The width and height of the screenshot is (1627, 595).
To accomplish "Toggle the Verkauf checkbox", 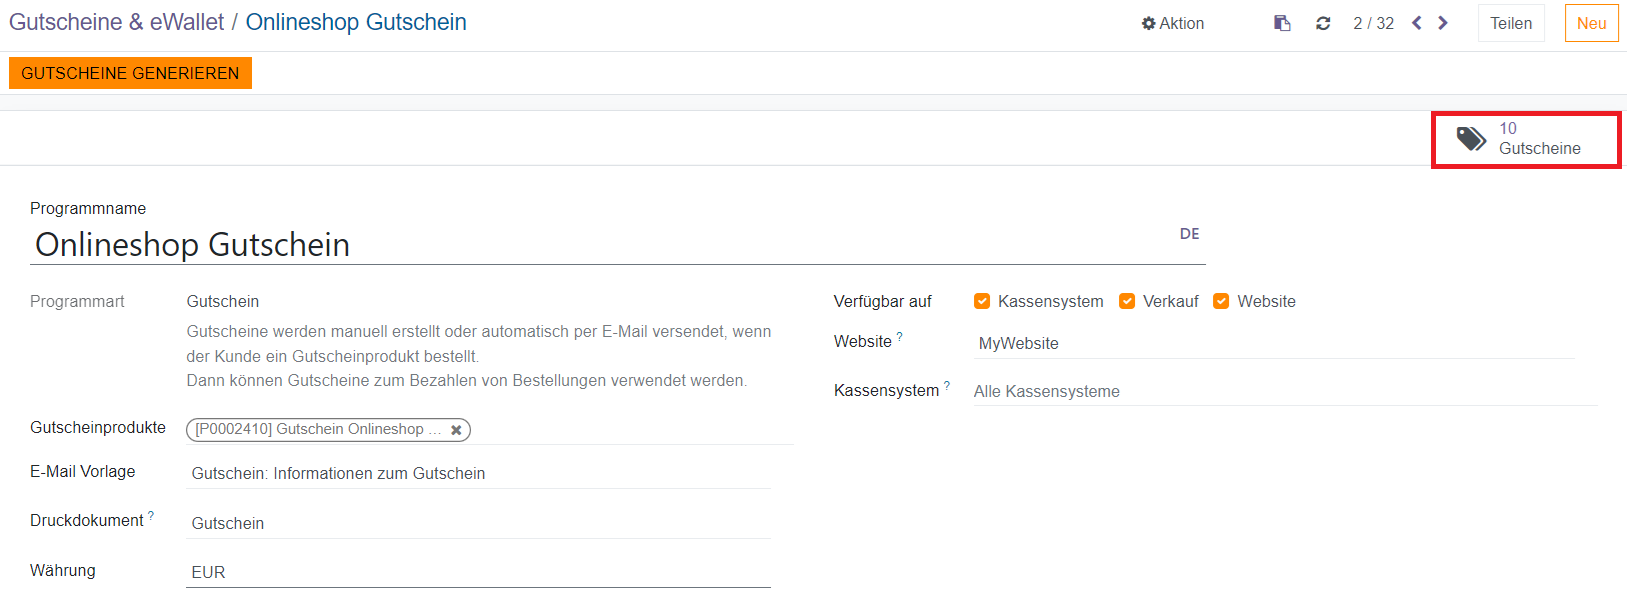I will coord(1127,301).
